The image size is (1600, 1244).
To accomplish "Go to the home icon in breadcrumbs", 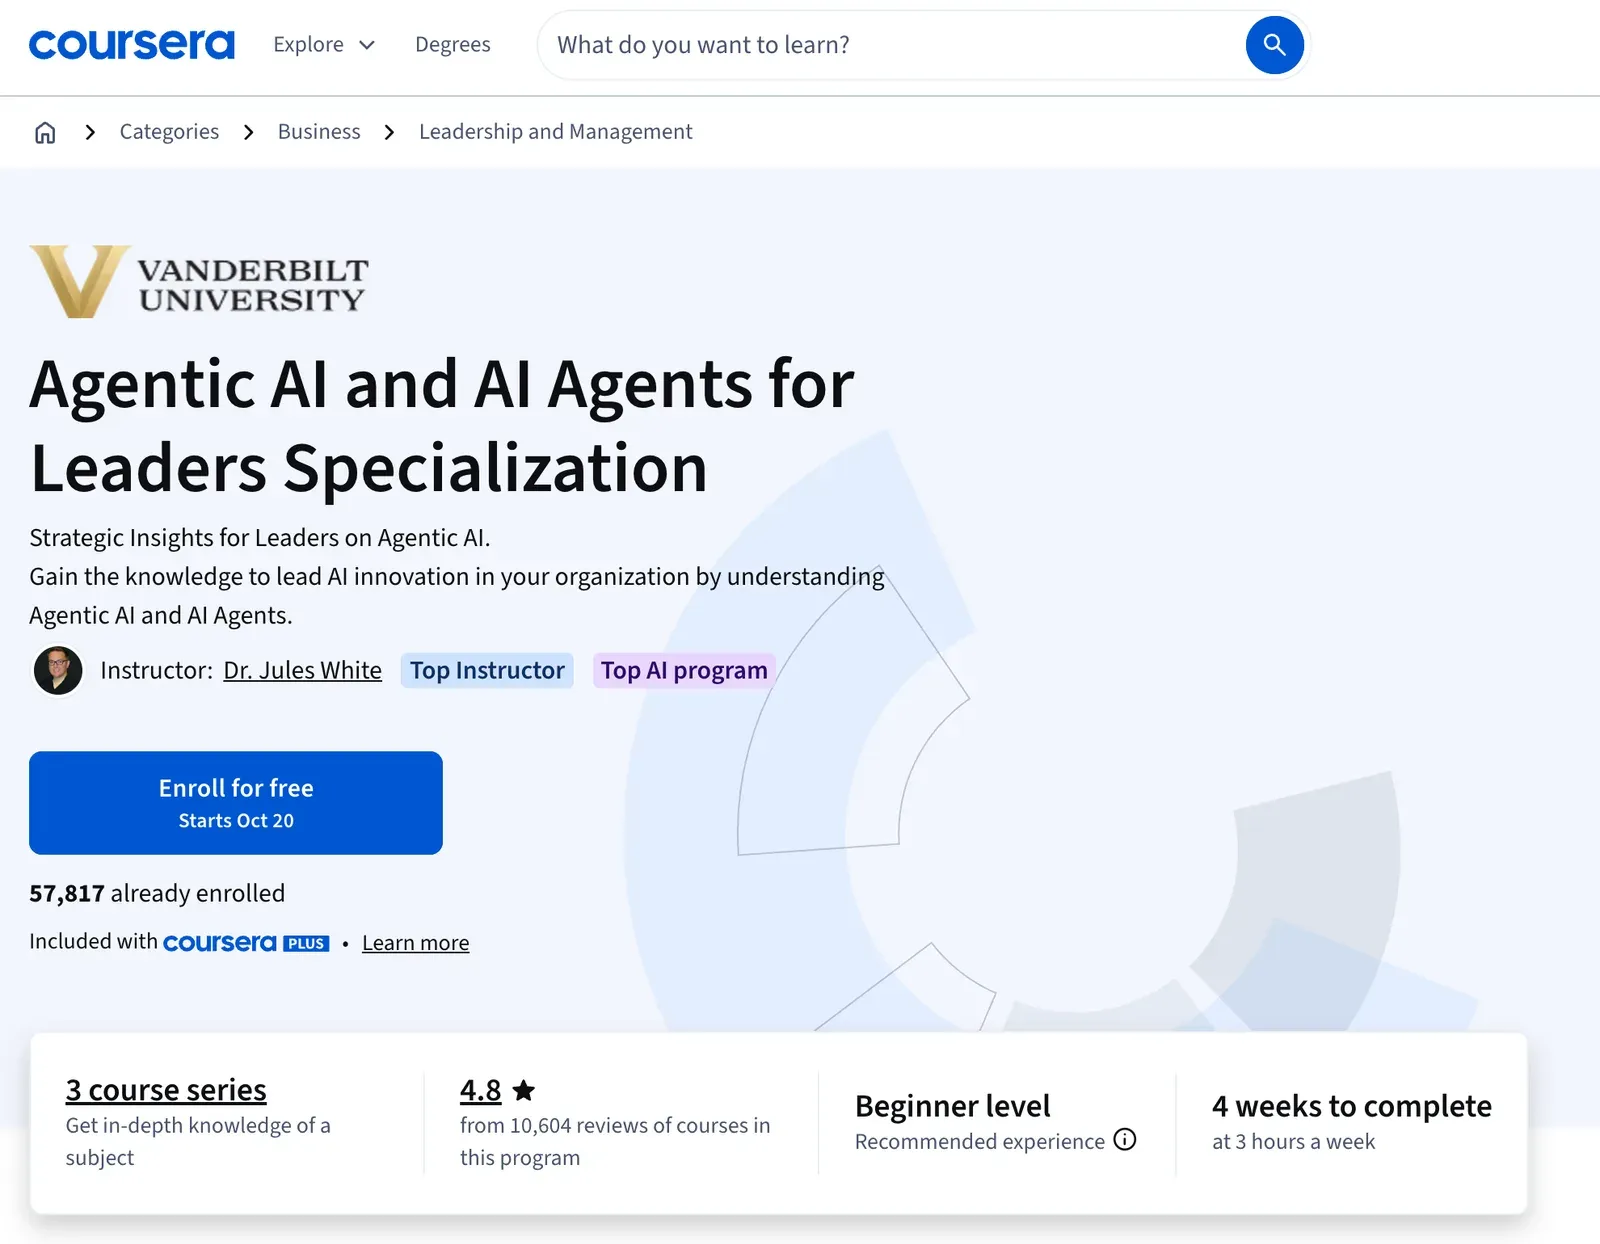I will (x=45, y=132).
